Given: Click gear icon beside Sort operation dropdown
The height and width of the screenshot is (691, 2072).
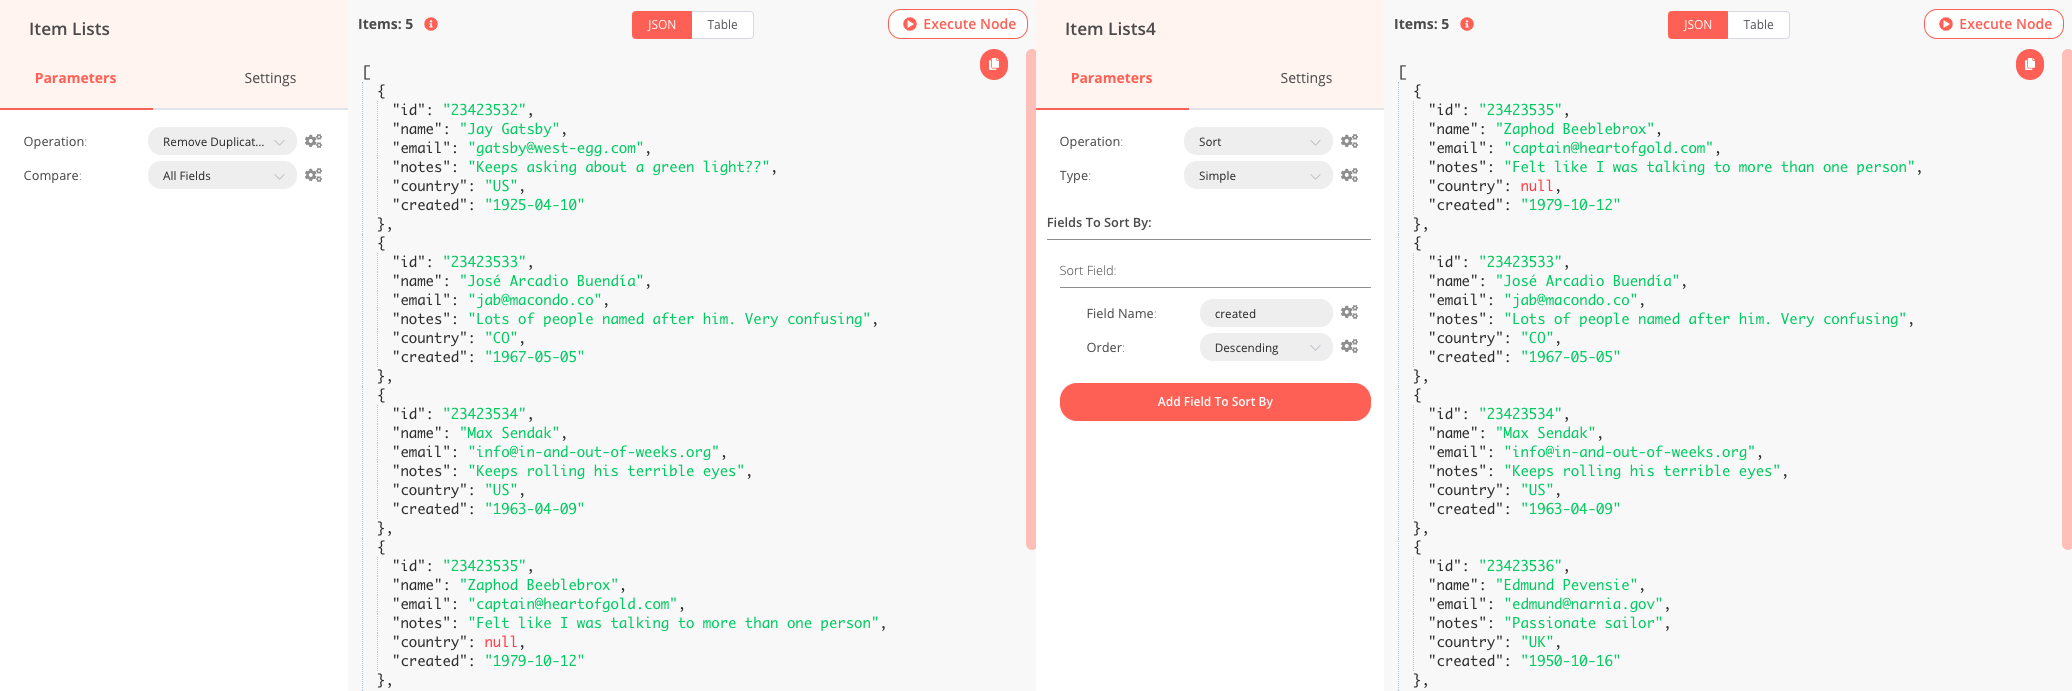Looking at the screenshot, I should click(x=1349, y=142).
